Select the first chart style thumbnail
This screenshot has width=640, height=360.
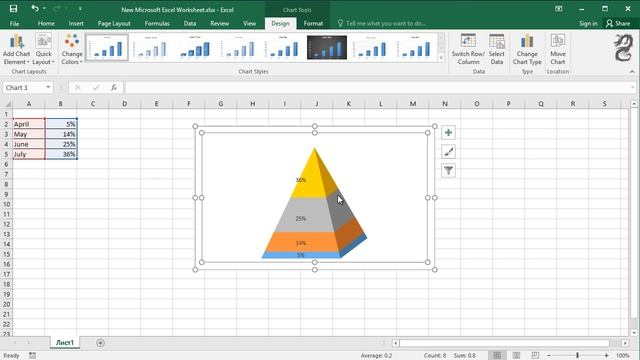coord(107,47)
